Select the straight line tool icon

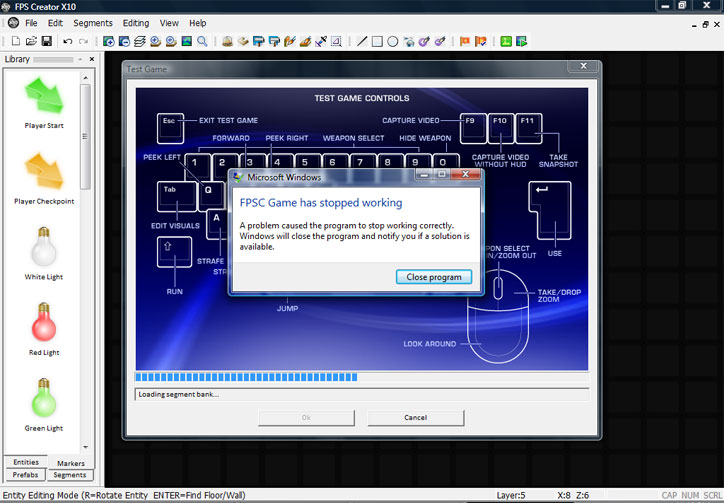tap(362, 42)
